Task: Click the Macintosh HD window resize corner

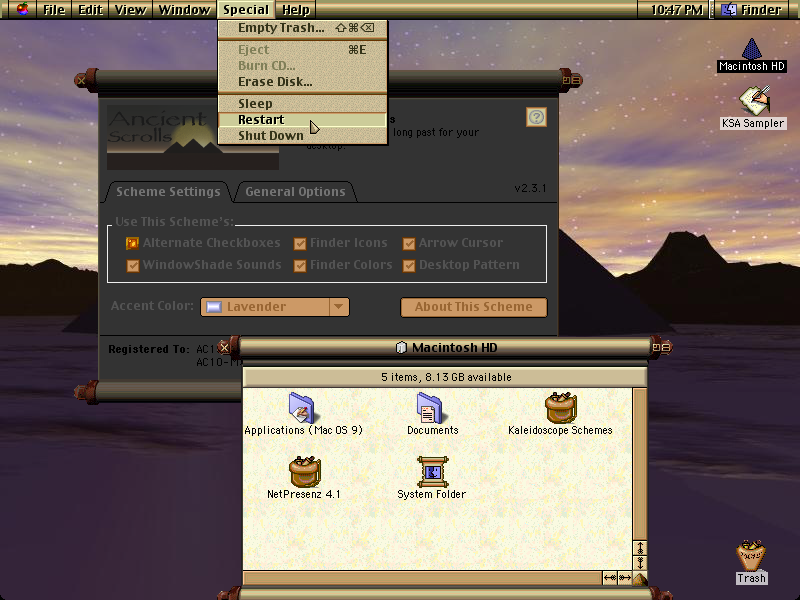Action: pyautogui.click(x=640, y=578)
